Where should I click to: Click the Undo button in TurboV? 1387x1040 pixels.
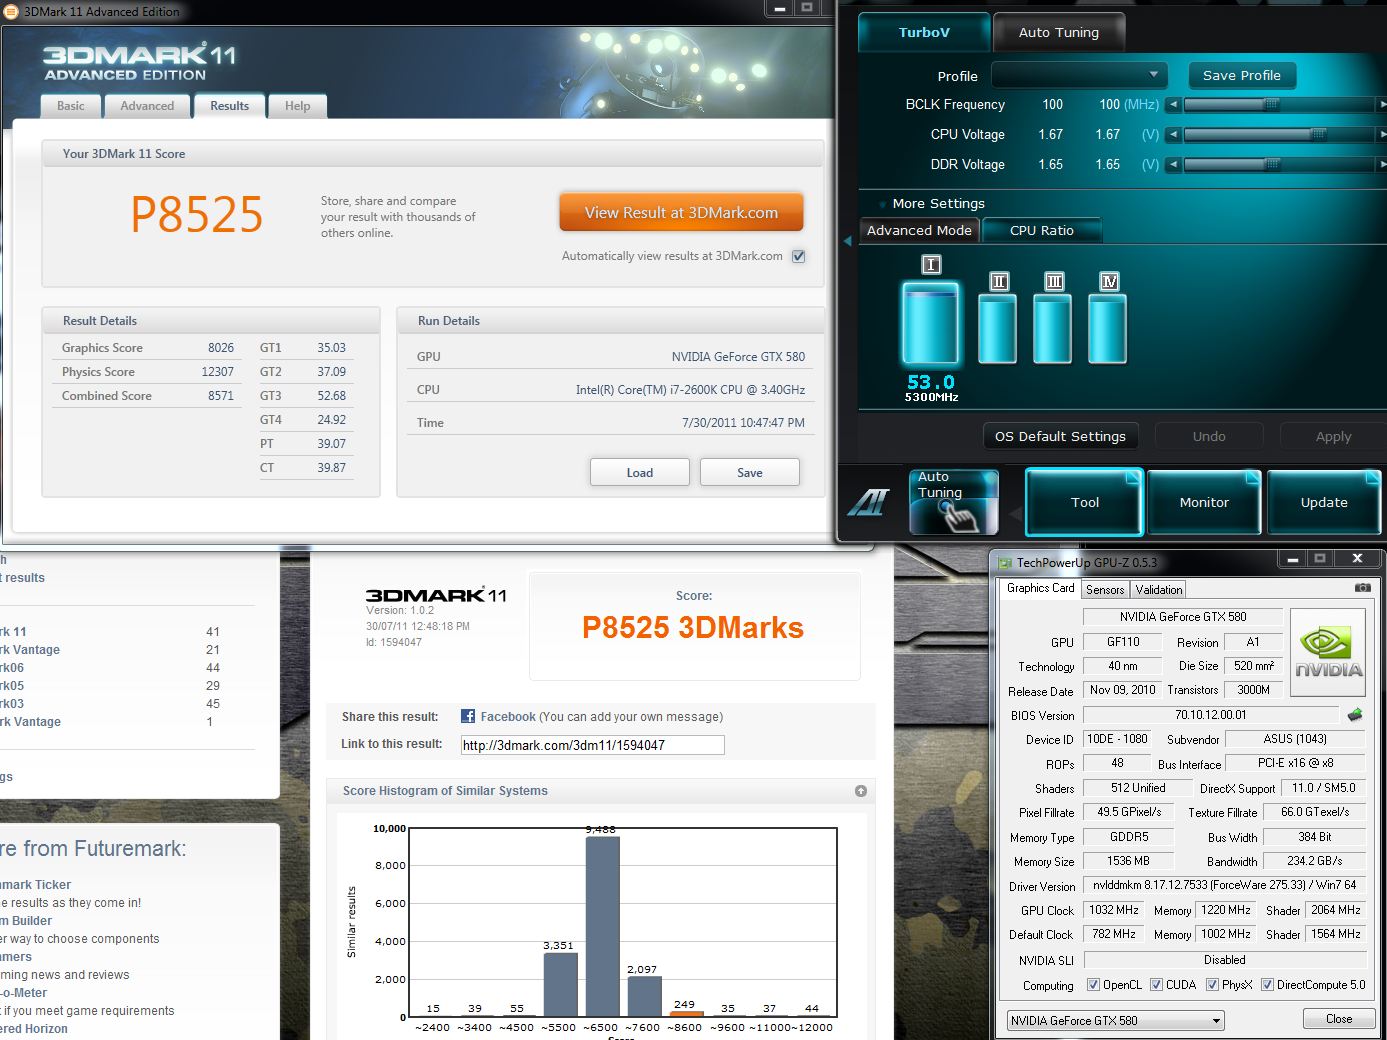click(x=1209, y=436)
